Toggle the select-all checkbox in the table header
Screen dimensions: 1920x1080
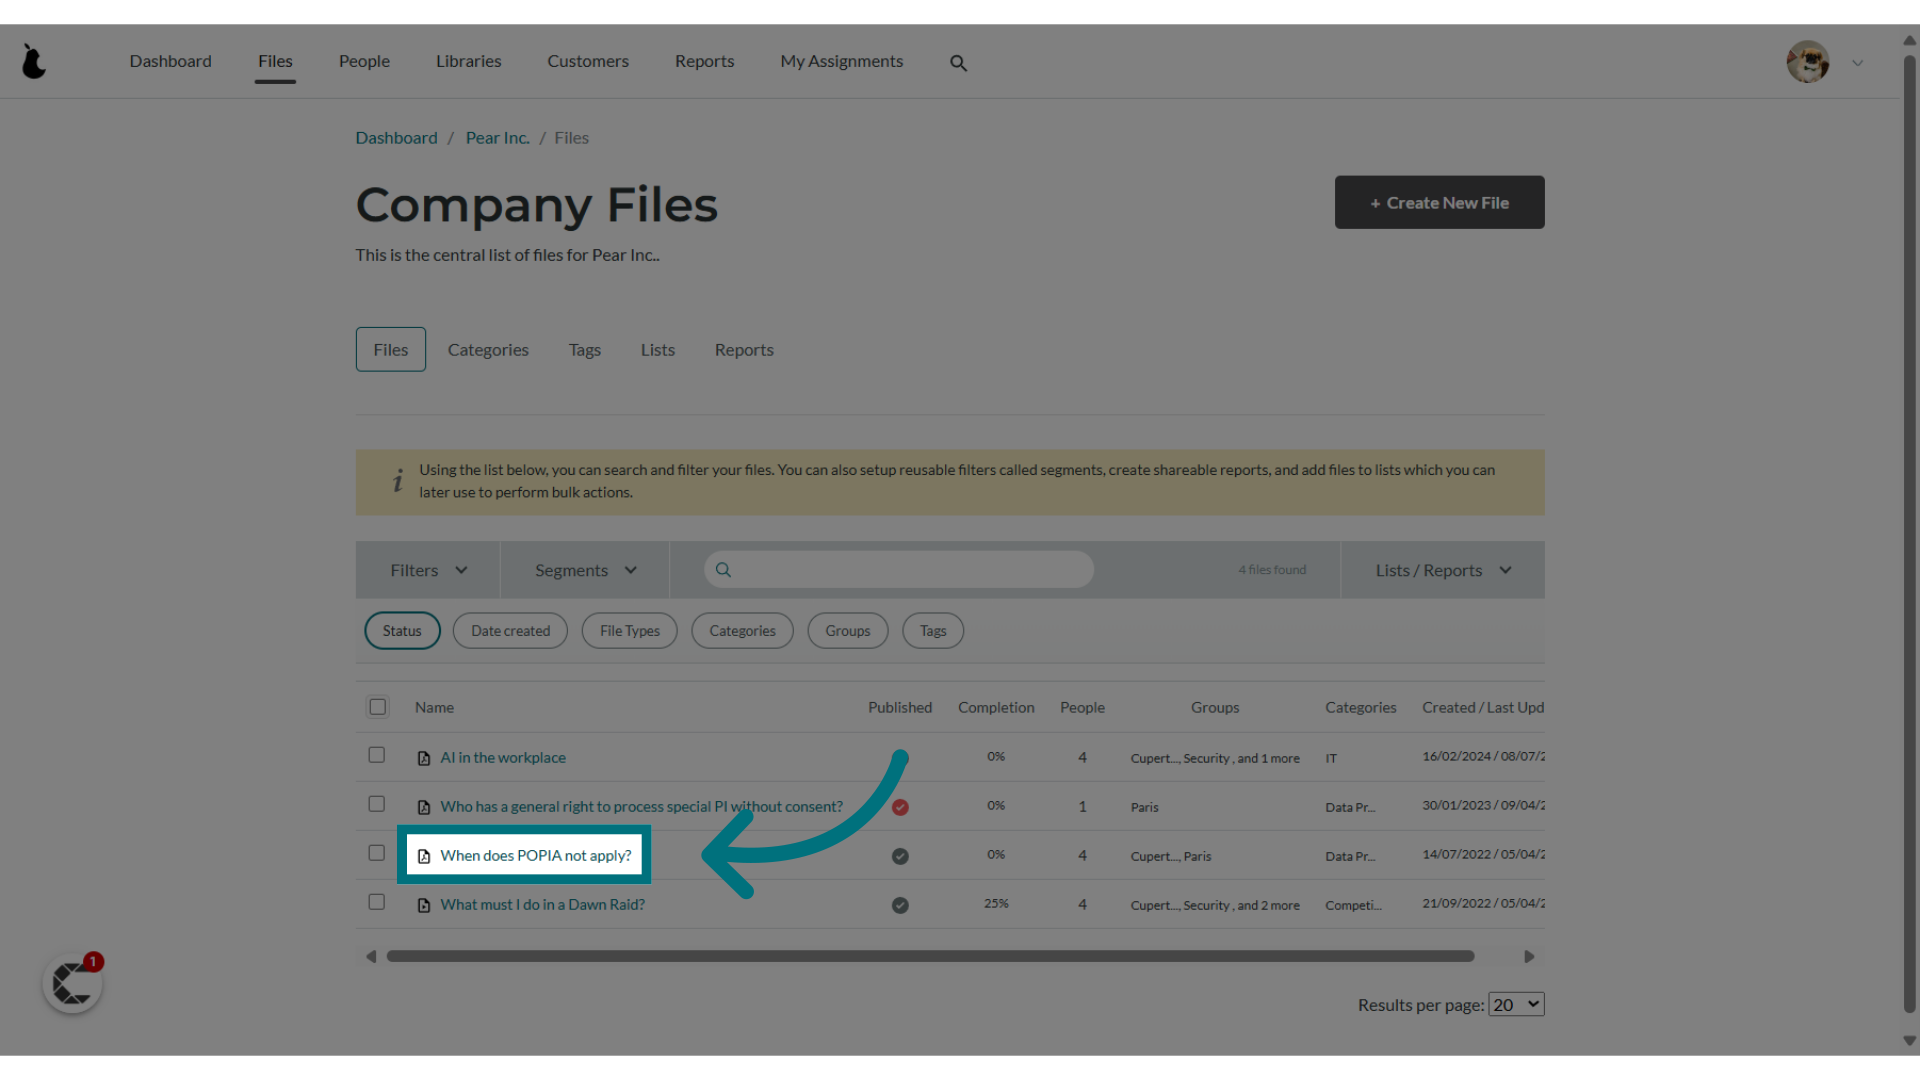click(377, 705)
